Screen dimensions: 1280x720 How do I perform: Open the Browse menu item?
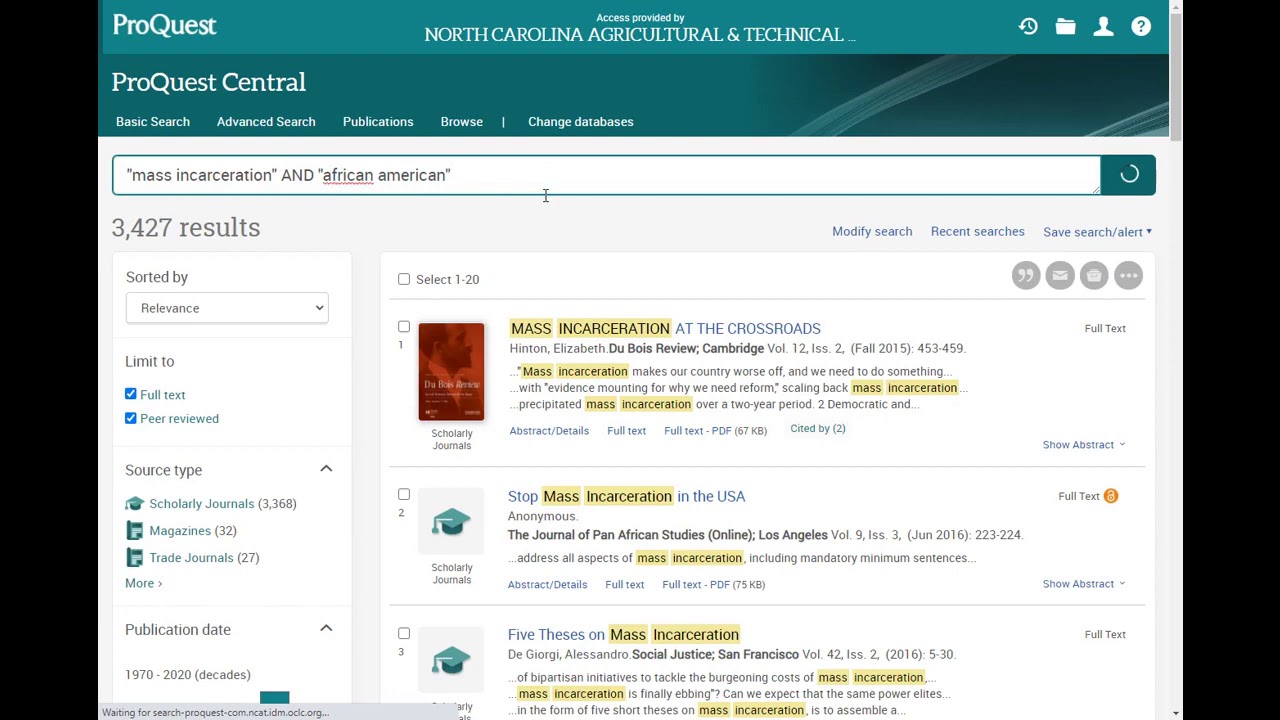pos(462,122)
